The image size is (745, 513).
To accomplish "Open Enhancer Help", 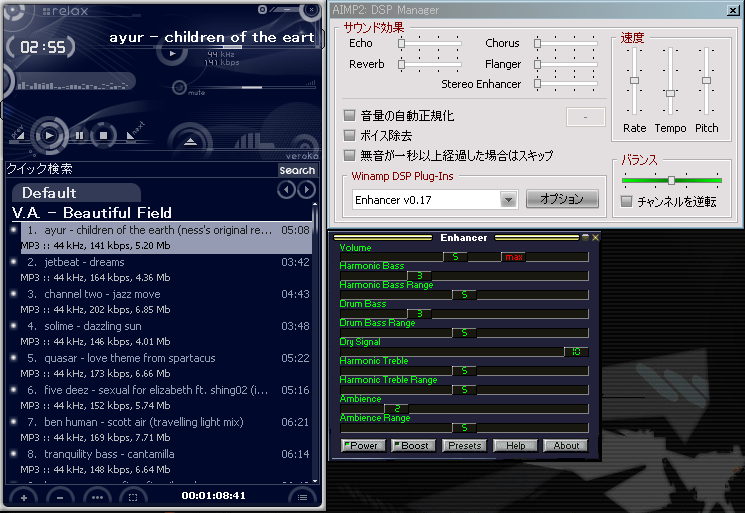I will tap(516, 446).
